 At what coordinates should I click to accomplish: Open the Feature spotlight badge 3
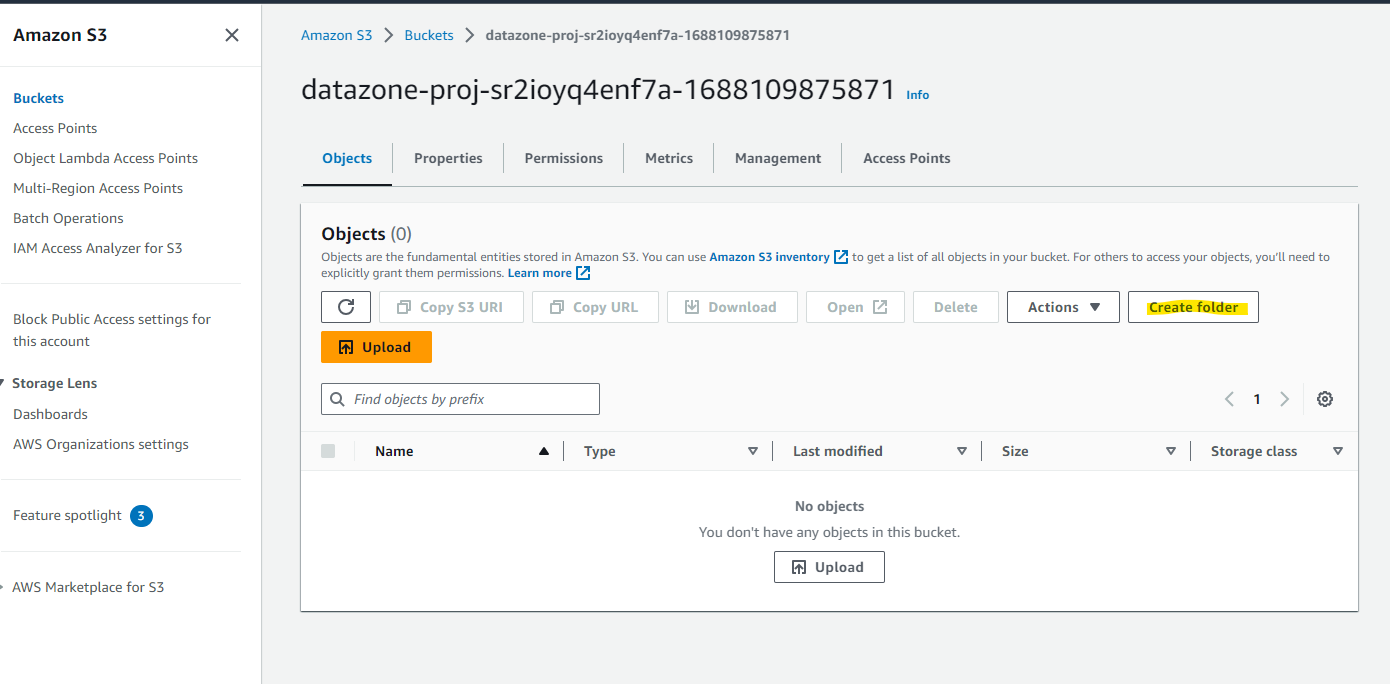(142, 516)
